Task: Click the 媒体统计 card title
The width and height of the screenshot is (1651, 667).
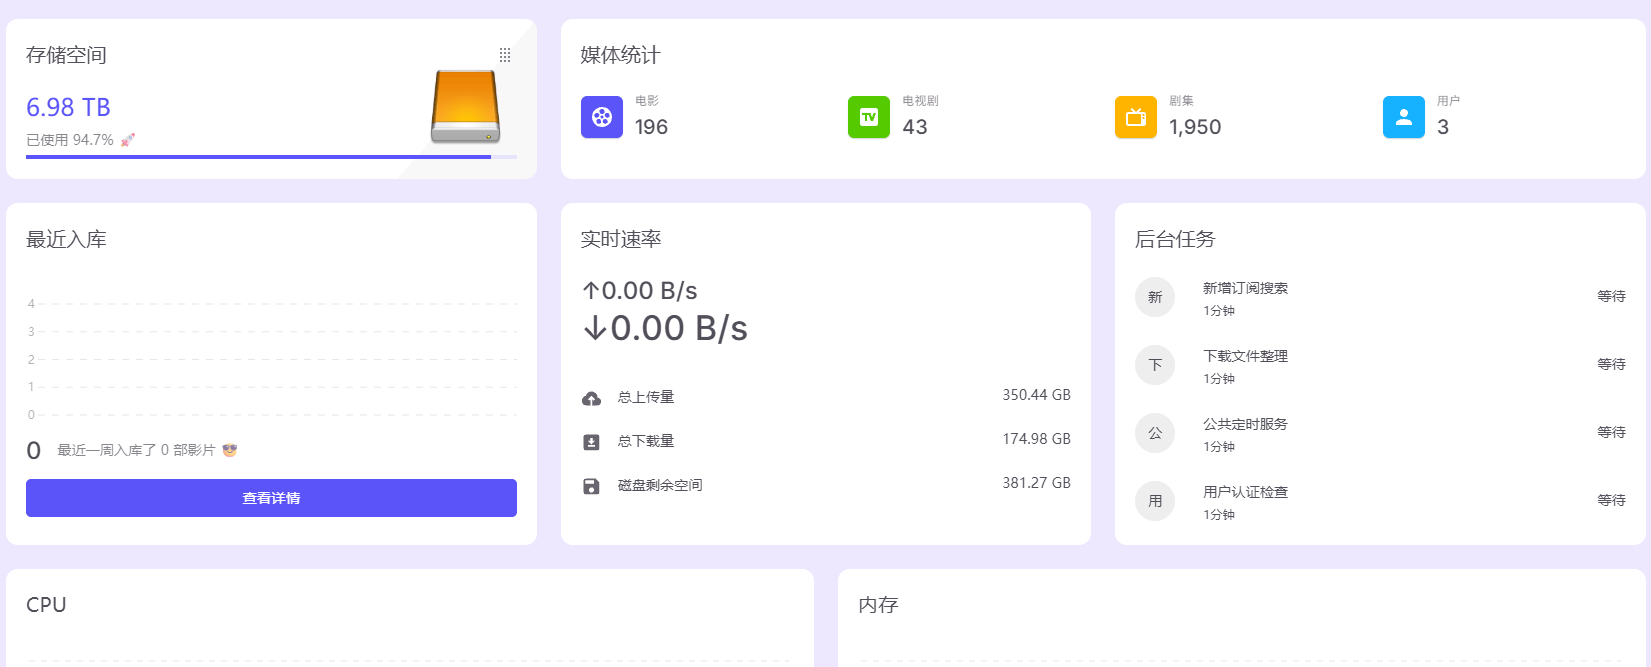Action: [621, 55]
